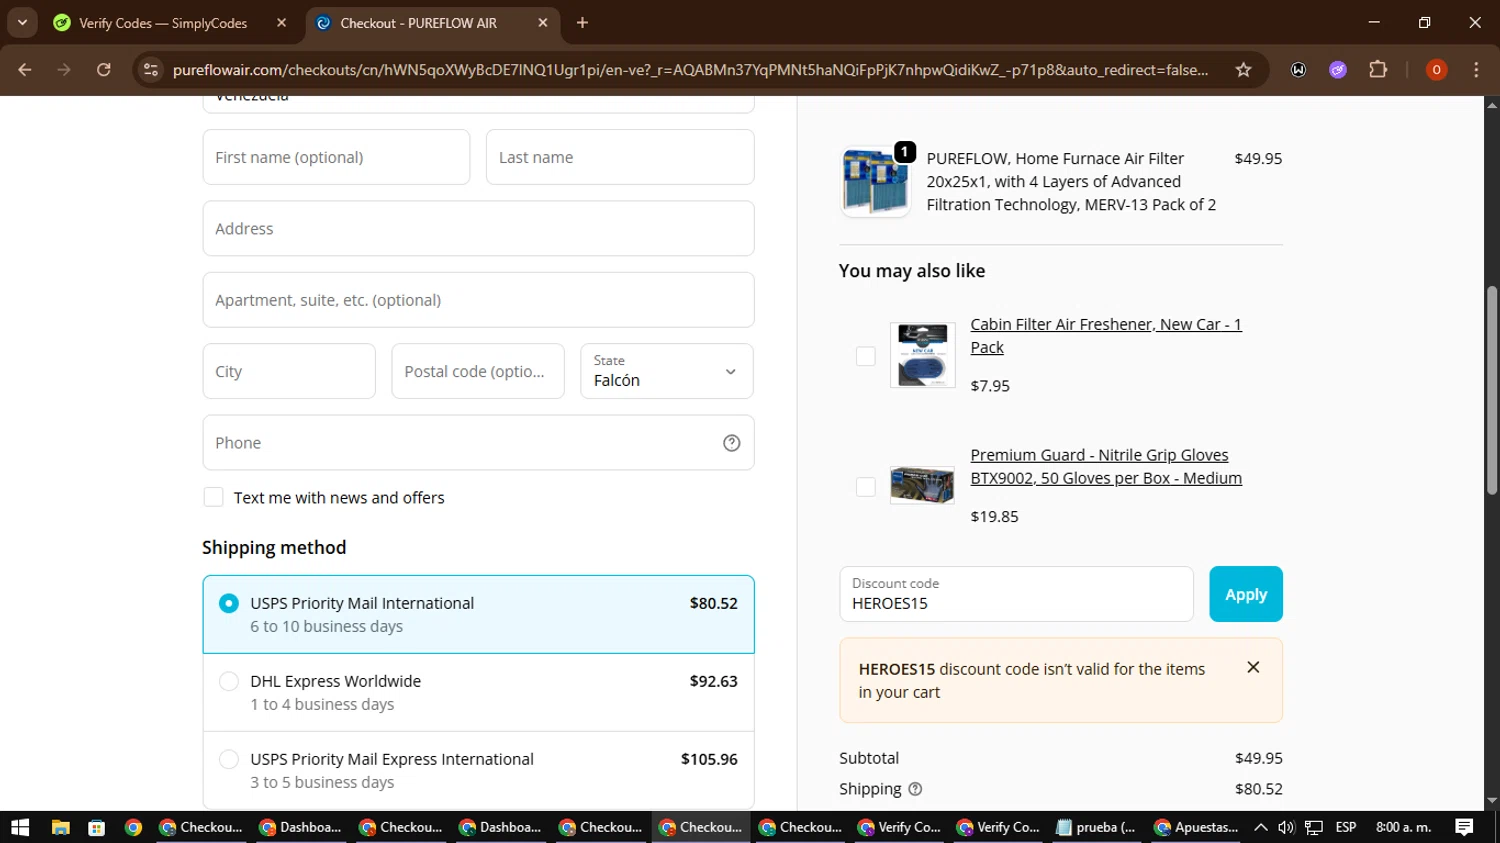Viewport: 1500px width, 843px height.
Task: Open the notification center icon
Action: click(x=1464, y=827)
